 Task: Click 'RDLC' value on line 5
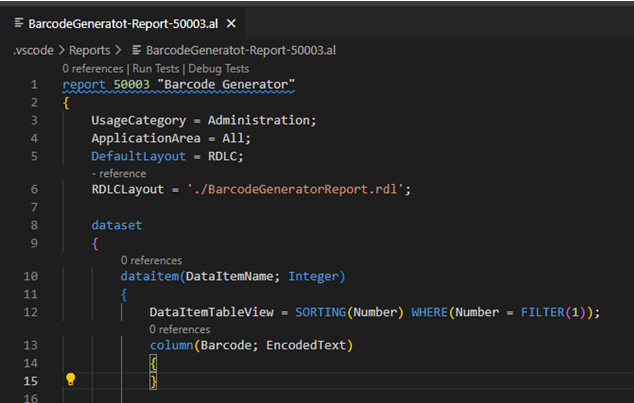[x=222, y=156]
